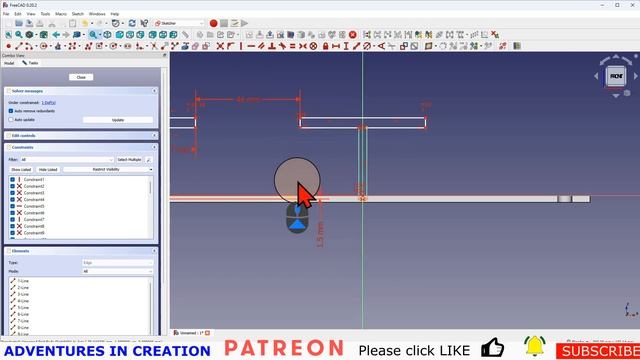Uncheck Constraint5 visibility checkbox

[12, 206]
